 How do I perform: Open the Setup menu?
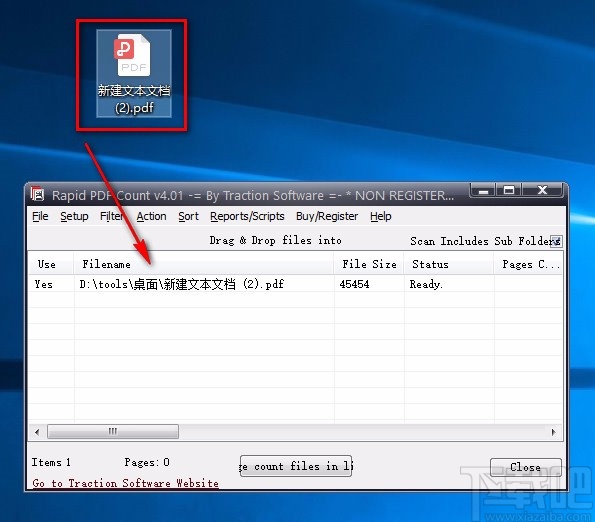click(x=74, y=216)
